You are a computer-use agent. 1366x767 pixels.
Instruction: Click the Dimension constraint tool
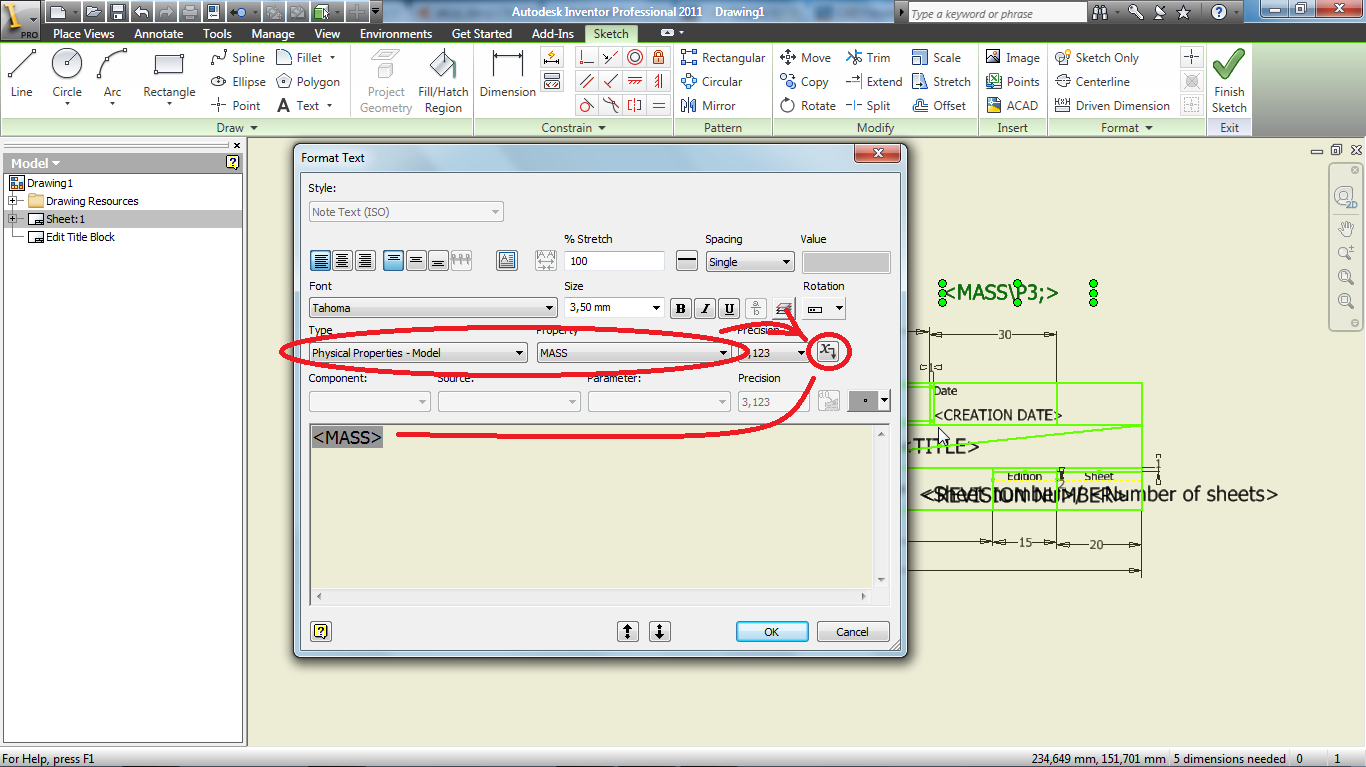(x=508, y=75)
